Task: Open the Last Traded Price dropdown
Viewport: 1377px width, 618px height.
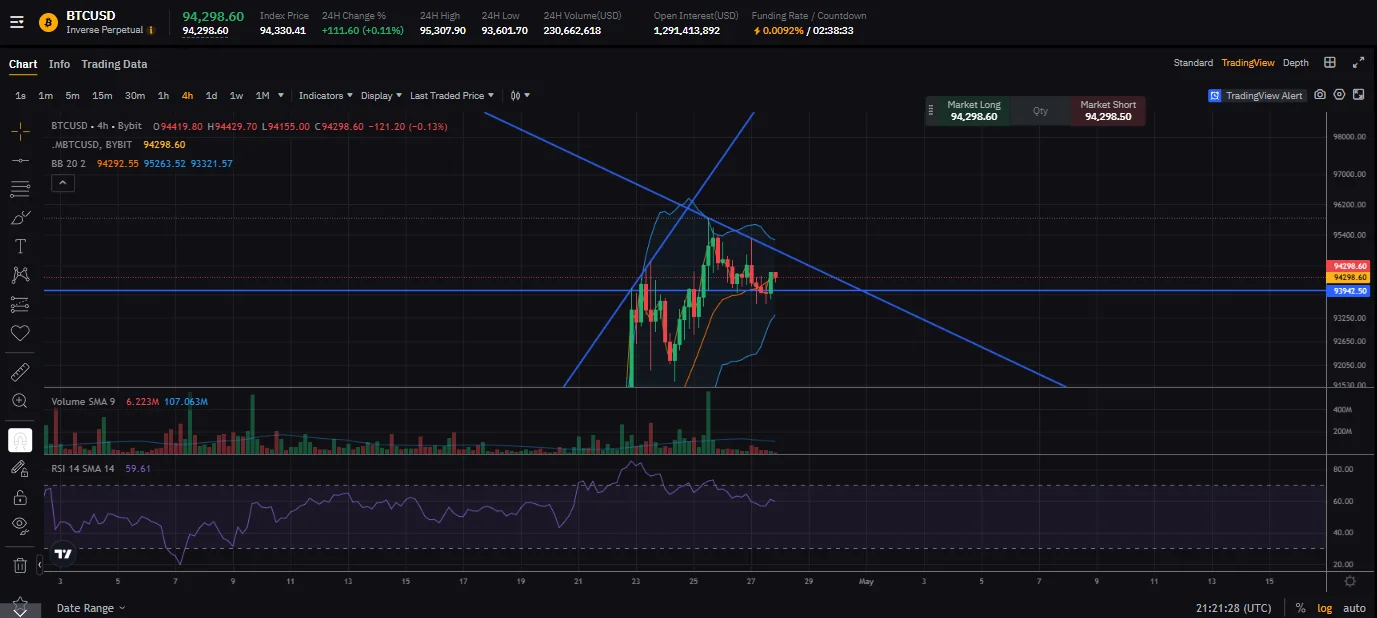Action: coord(452,96)
